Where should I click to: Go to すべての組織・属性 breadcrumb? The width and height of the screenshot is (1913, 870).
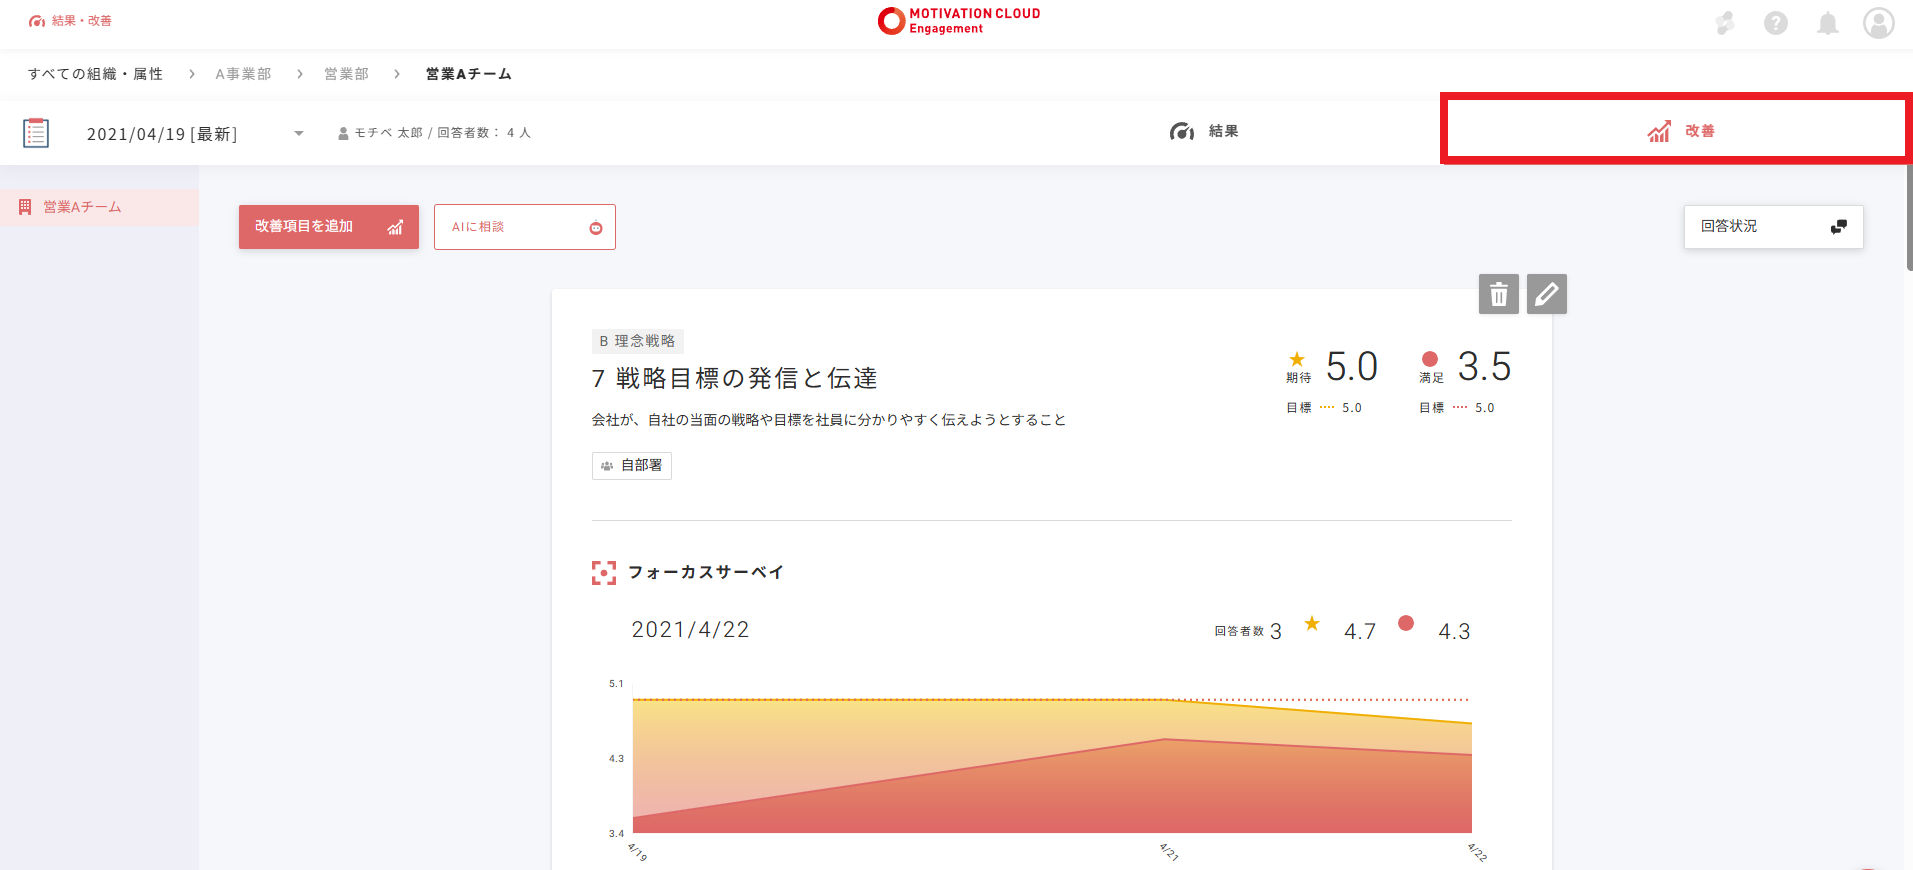(95, 74)
